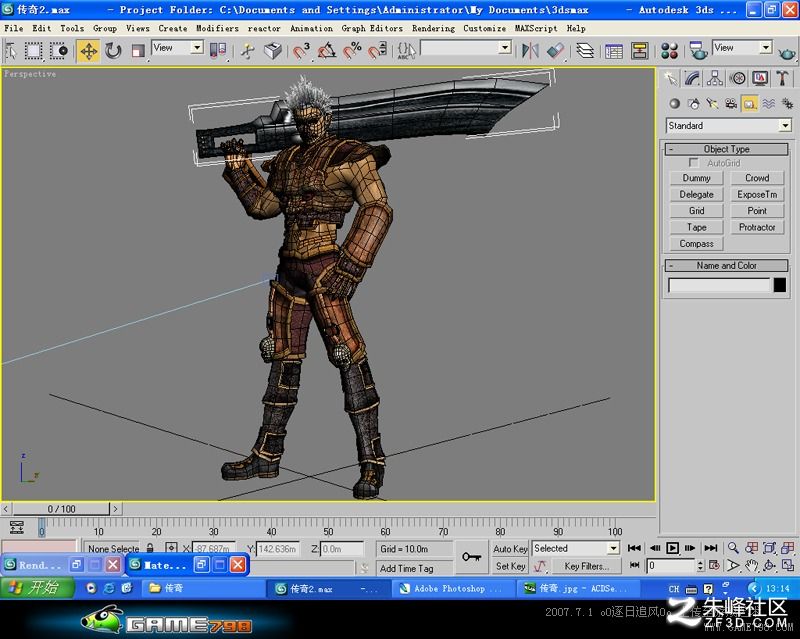800x639 pixels.
Task: Click the Delegate button
Action: 696,194
